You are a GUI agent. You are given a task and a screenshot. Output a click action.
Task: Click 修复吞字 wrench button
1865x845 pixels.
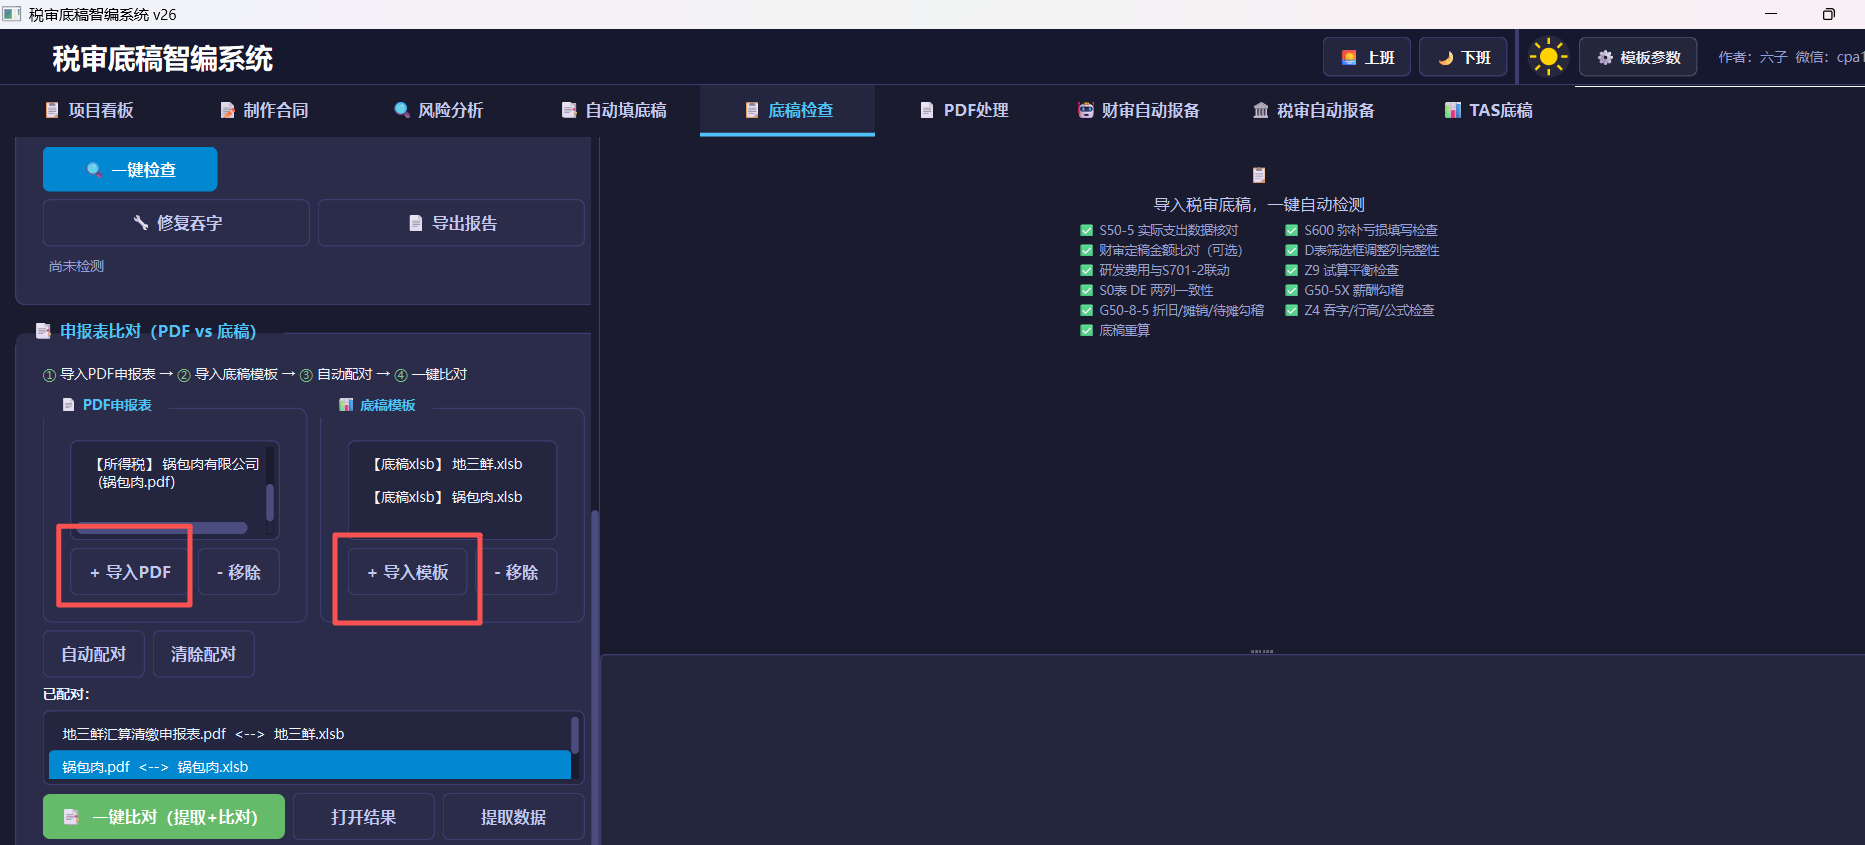(176, 223)
